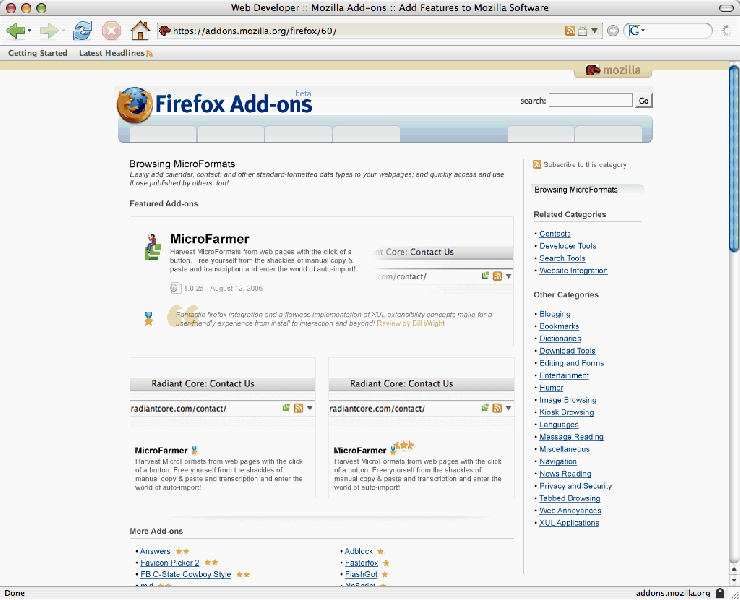
Task: Open the Fasterfox add-on link
Action: tap(362, 563)
